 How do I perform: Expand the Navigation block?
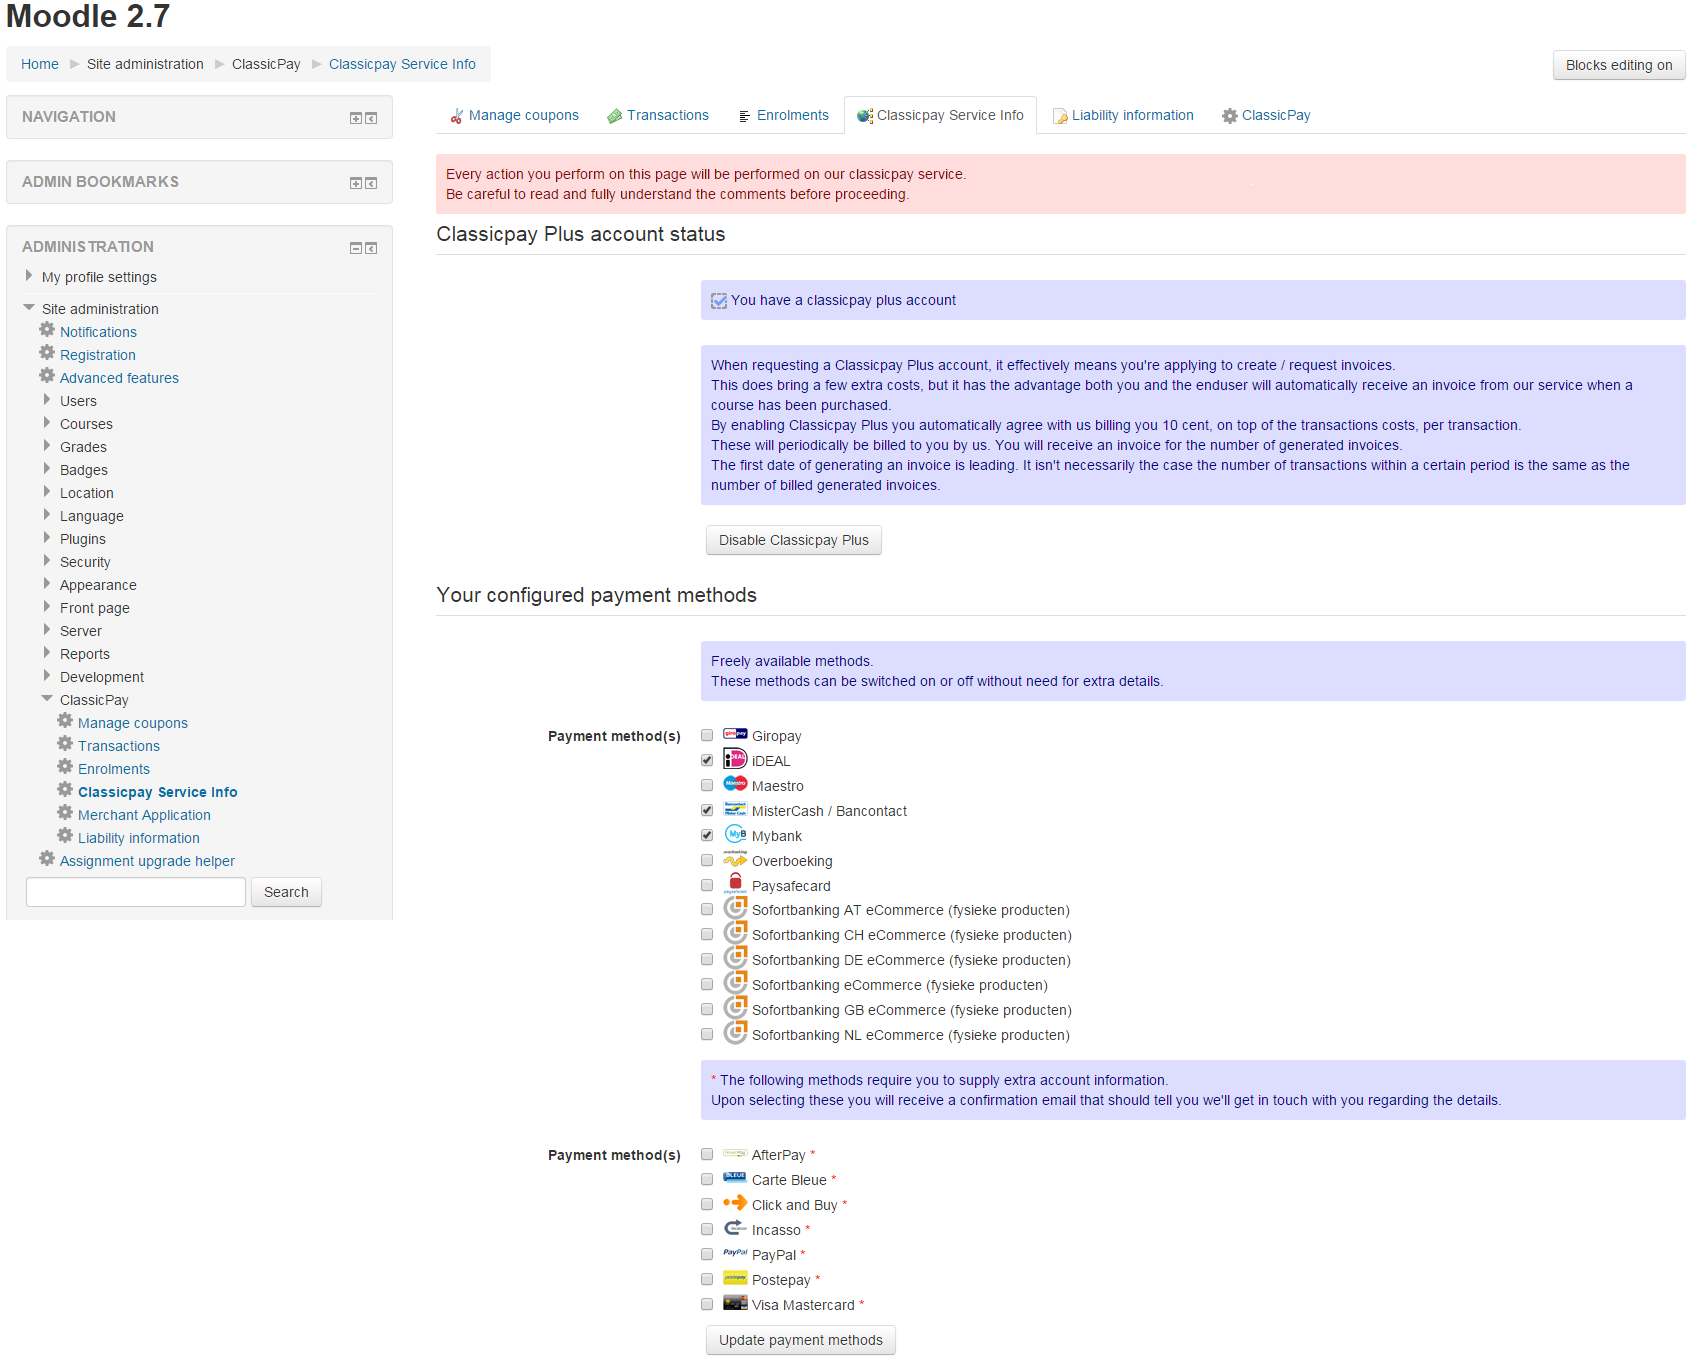coord(355,118)
